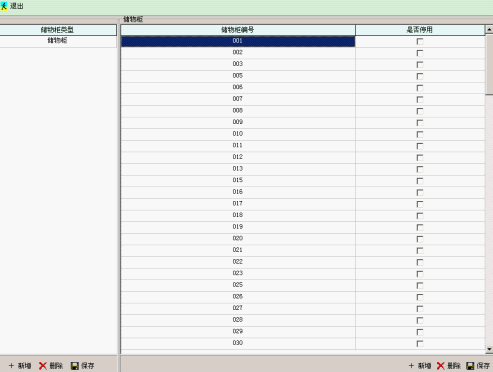The height and width of the screenshot is (372, 493).
Task: Select locker row 002
Action: point(238,52)
